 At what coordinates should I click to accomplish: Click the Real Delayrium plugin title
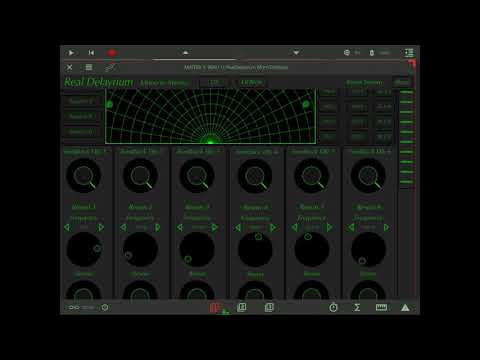click(99, 82)
